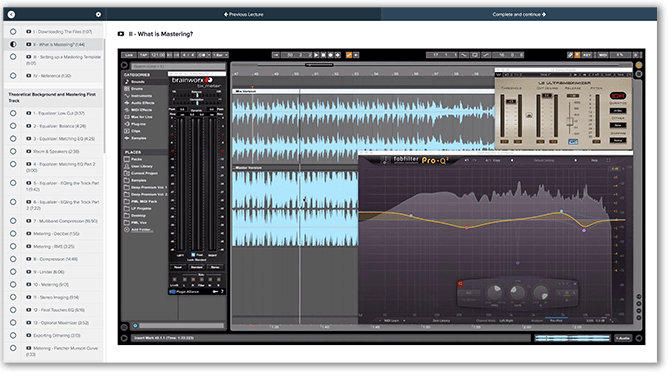This screenshot has height=378, width=672.
Task: Open the Shaping selector in L2
Action: click(618, 141)
